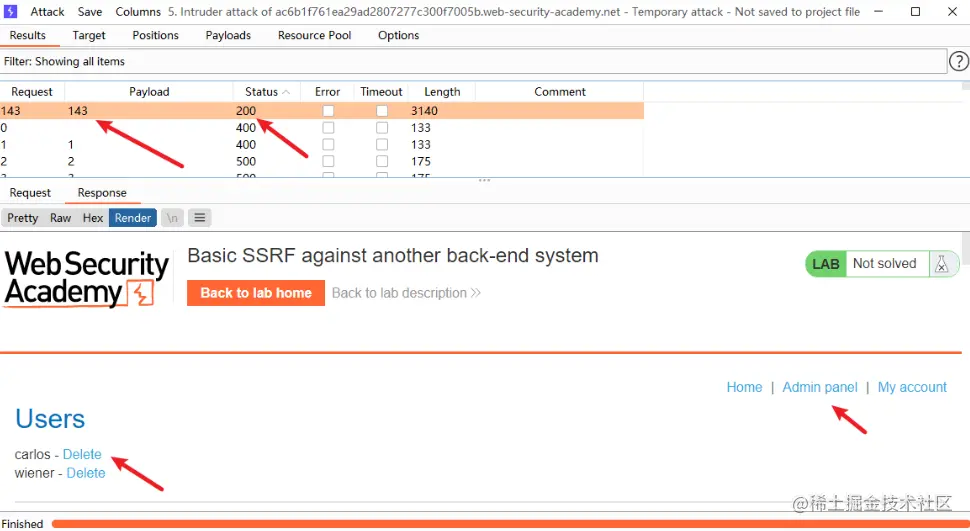Image resolution: width=970 pixels, height=531 pixels.
Task: Switch to the Results tab
Action: [28, 35]
